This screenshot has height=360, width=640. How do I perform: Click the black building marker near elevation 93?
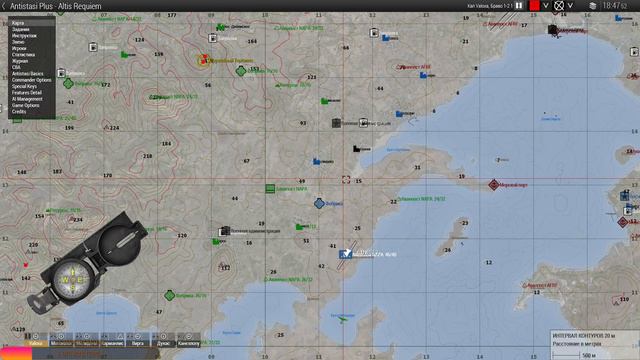pos(336,123)
